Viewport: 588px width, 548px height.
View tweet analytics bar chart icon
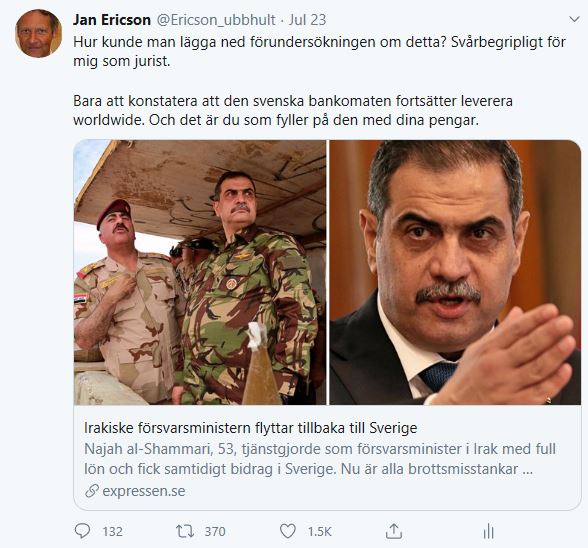point(488,531)
